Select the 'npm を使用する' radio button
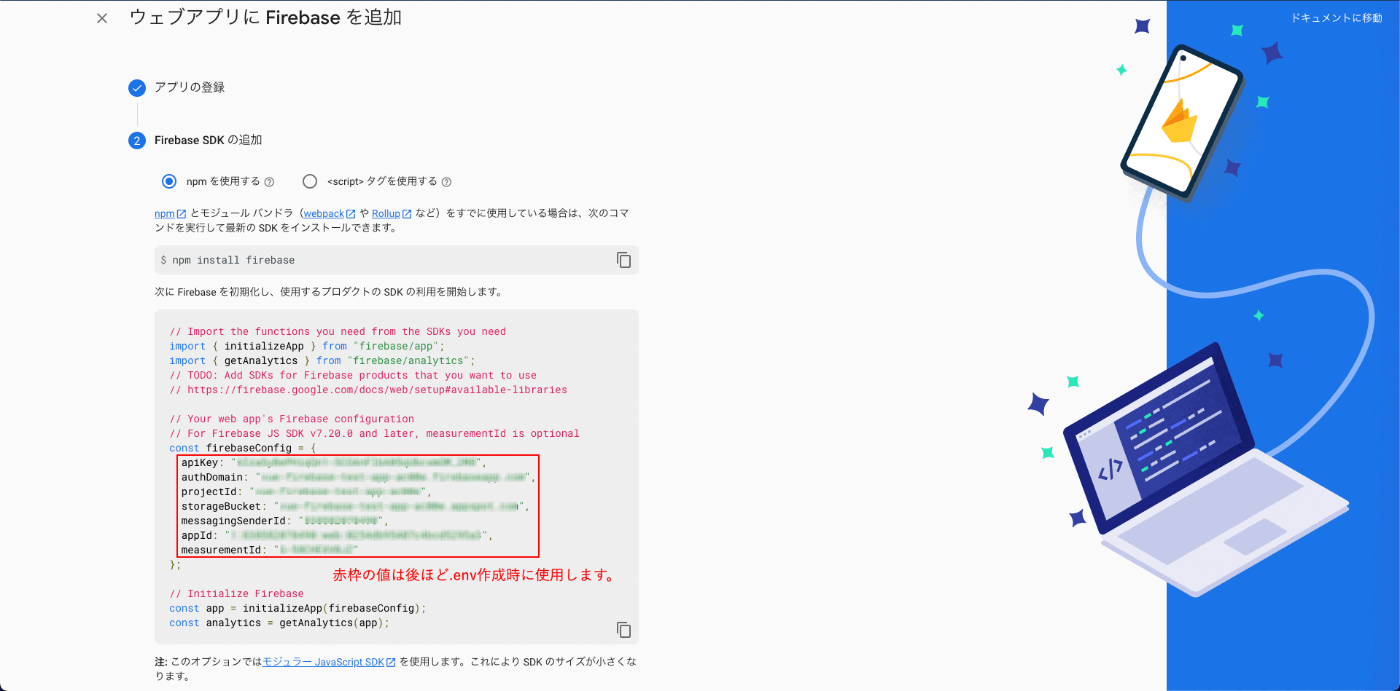Viewport: 1400px width, 691px height. pyautogui.click(x=169, y=182)
